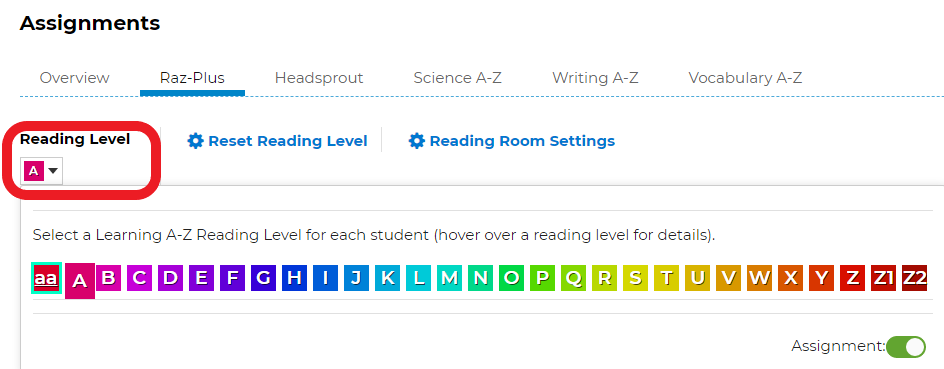Select the yellow reading level T swatch
The height and width of the screenshot is (369, 944).
tap(666, 278)
